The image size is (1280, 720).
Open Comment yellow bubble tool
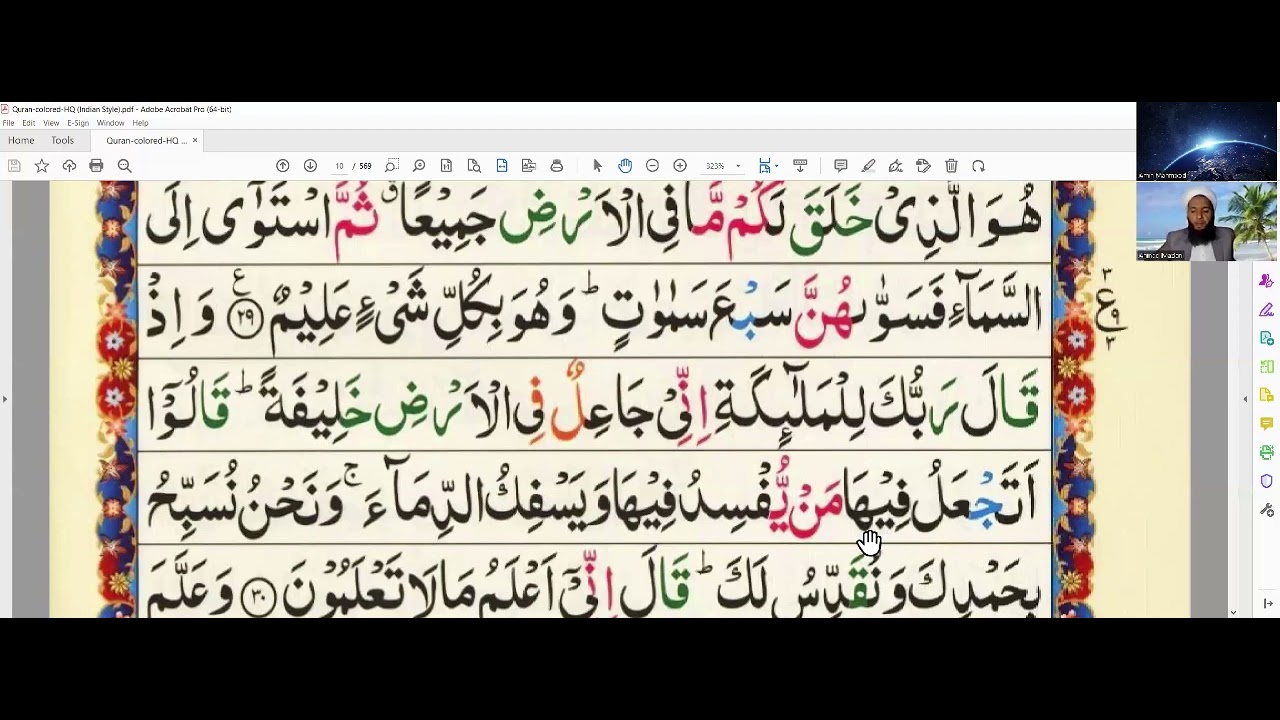(1266, 424)
